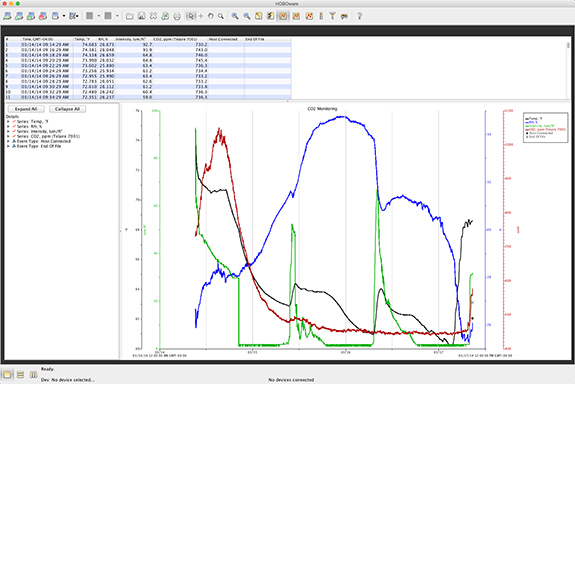Select first data row 03/14/14 09:14:29 AM
The width and height of the screenshot is (575, 575).
pyautogui.click(x=148, y=44)
